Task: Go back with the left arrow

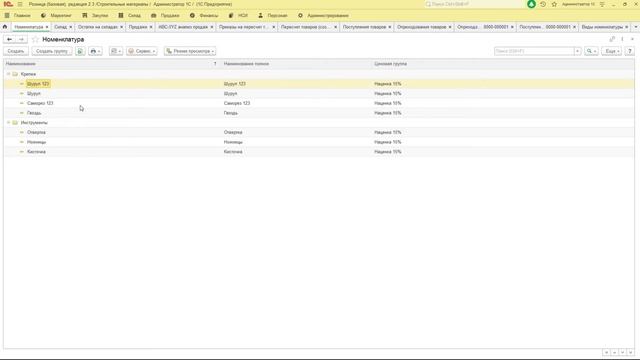Action: (x=9, y=39)
